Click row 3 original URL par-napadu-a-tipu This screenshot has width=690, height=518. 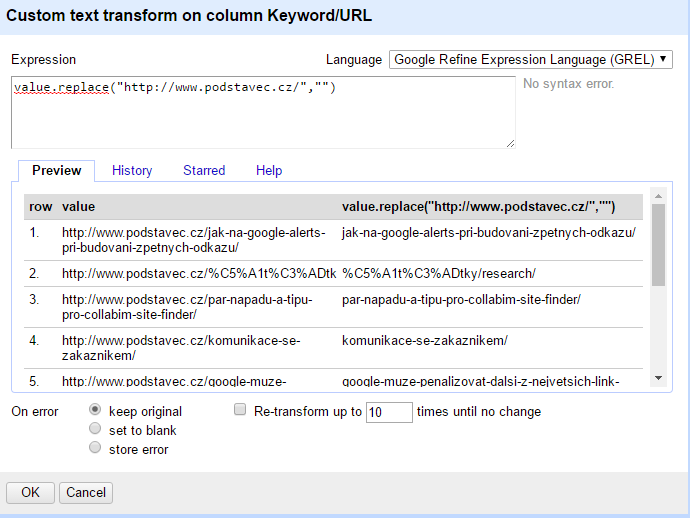click(187, 307)
